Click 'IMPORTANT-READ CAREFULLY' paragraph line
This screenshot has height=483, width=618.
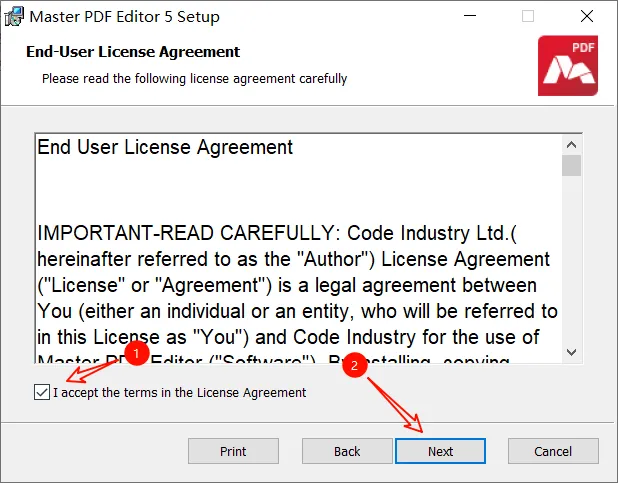tap(277, 233)
